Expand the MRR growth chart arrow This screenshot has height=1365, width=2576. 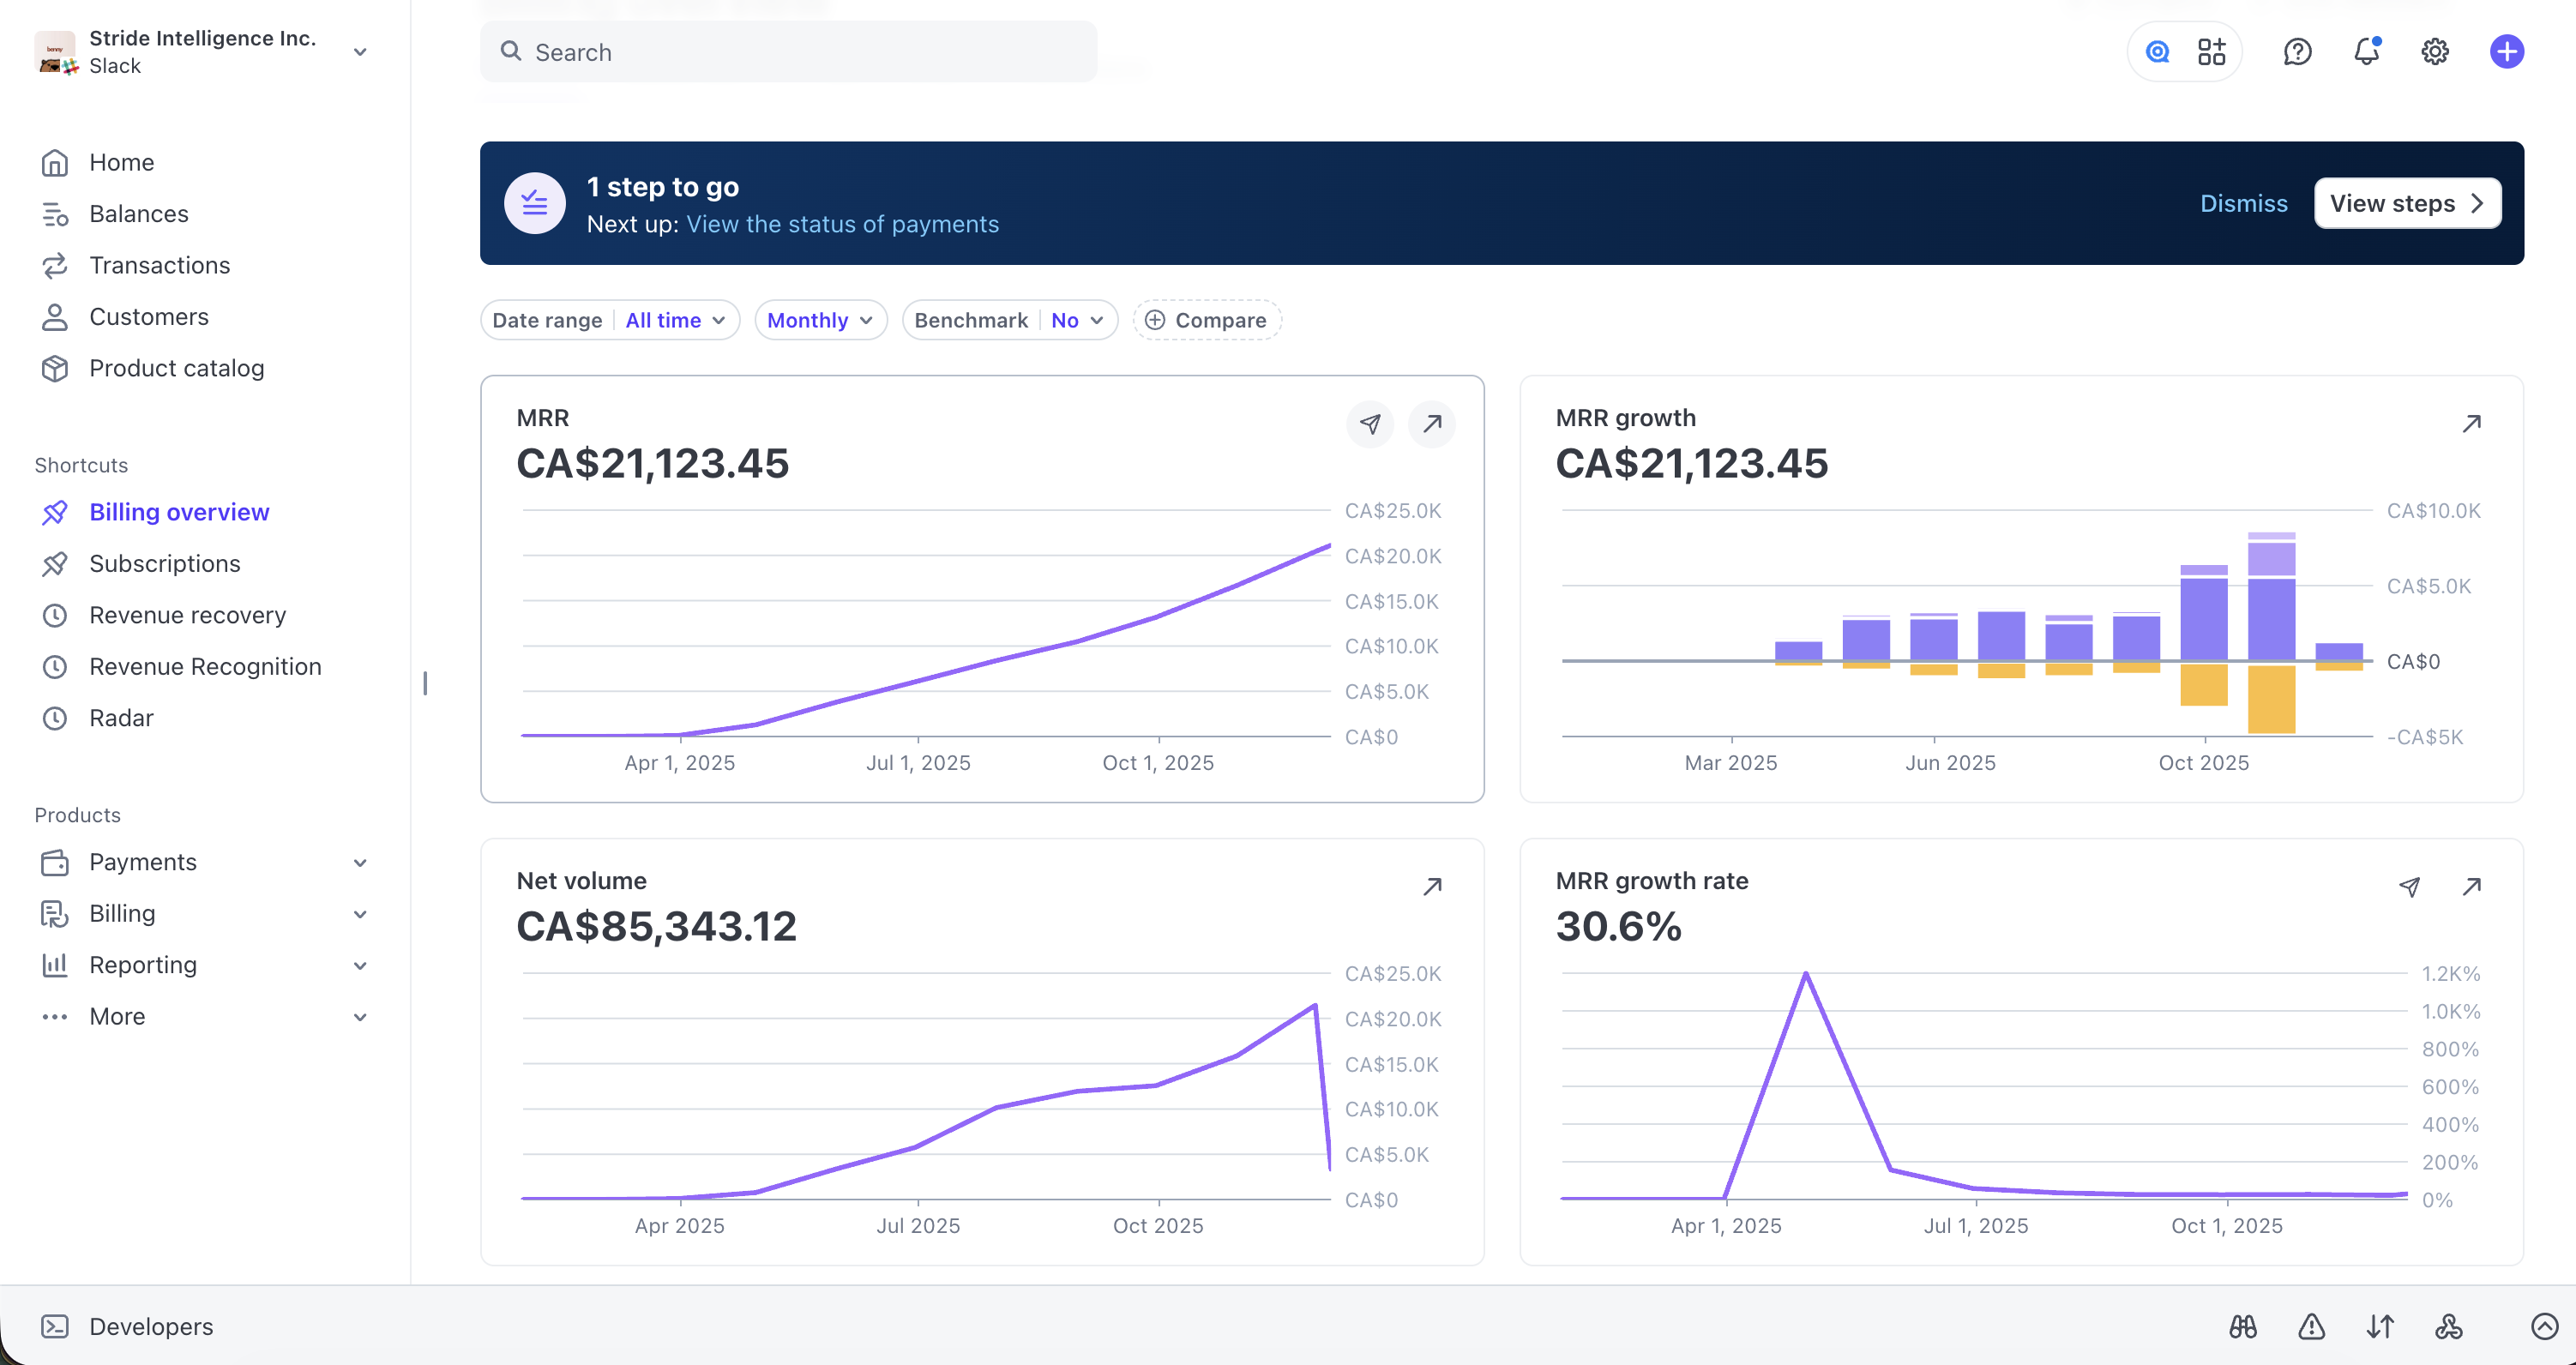point(2471,424)
